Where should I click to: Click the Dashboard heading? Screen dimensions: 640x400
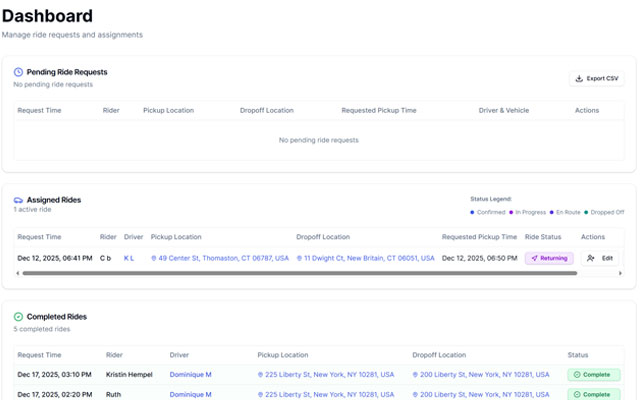pos(47,16)
